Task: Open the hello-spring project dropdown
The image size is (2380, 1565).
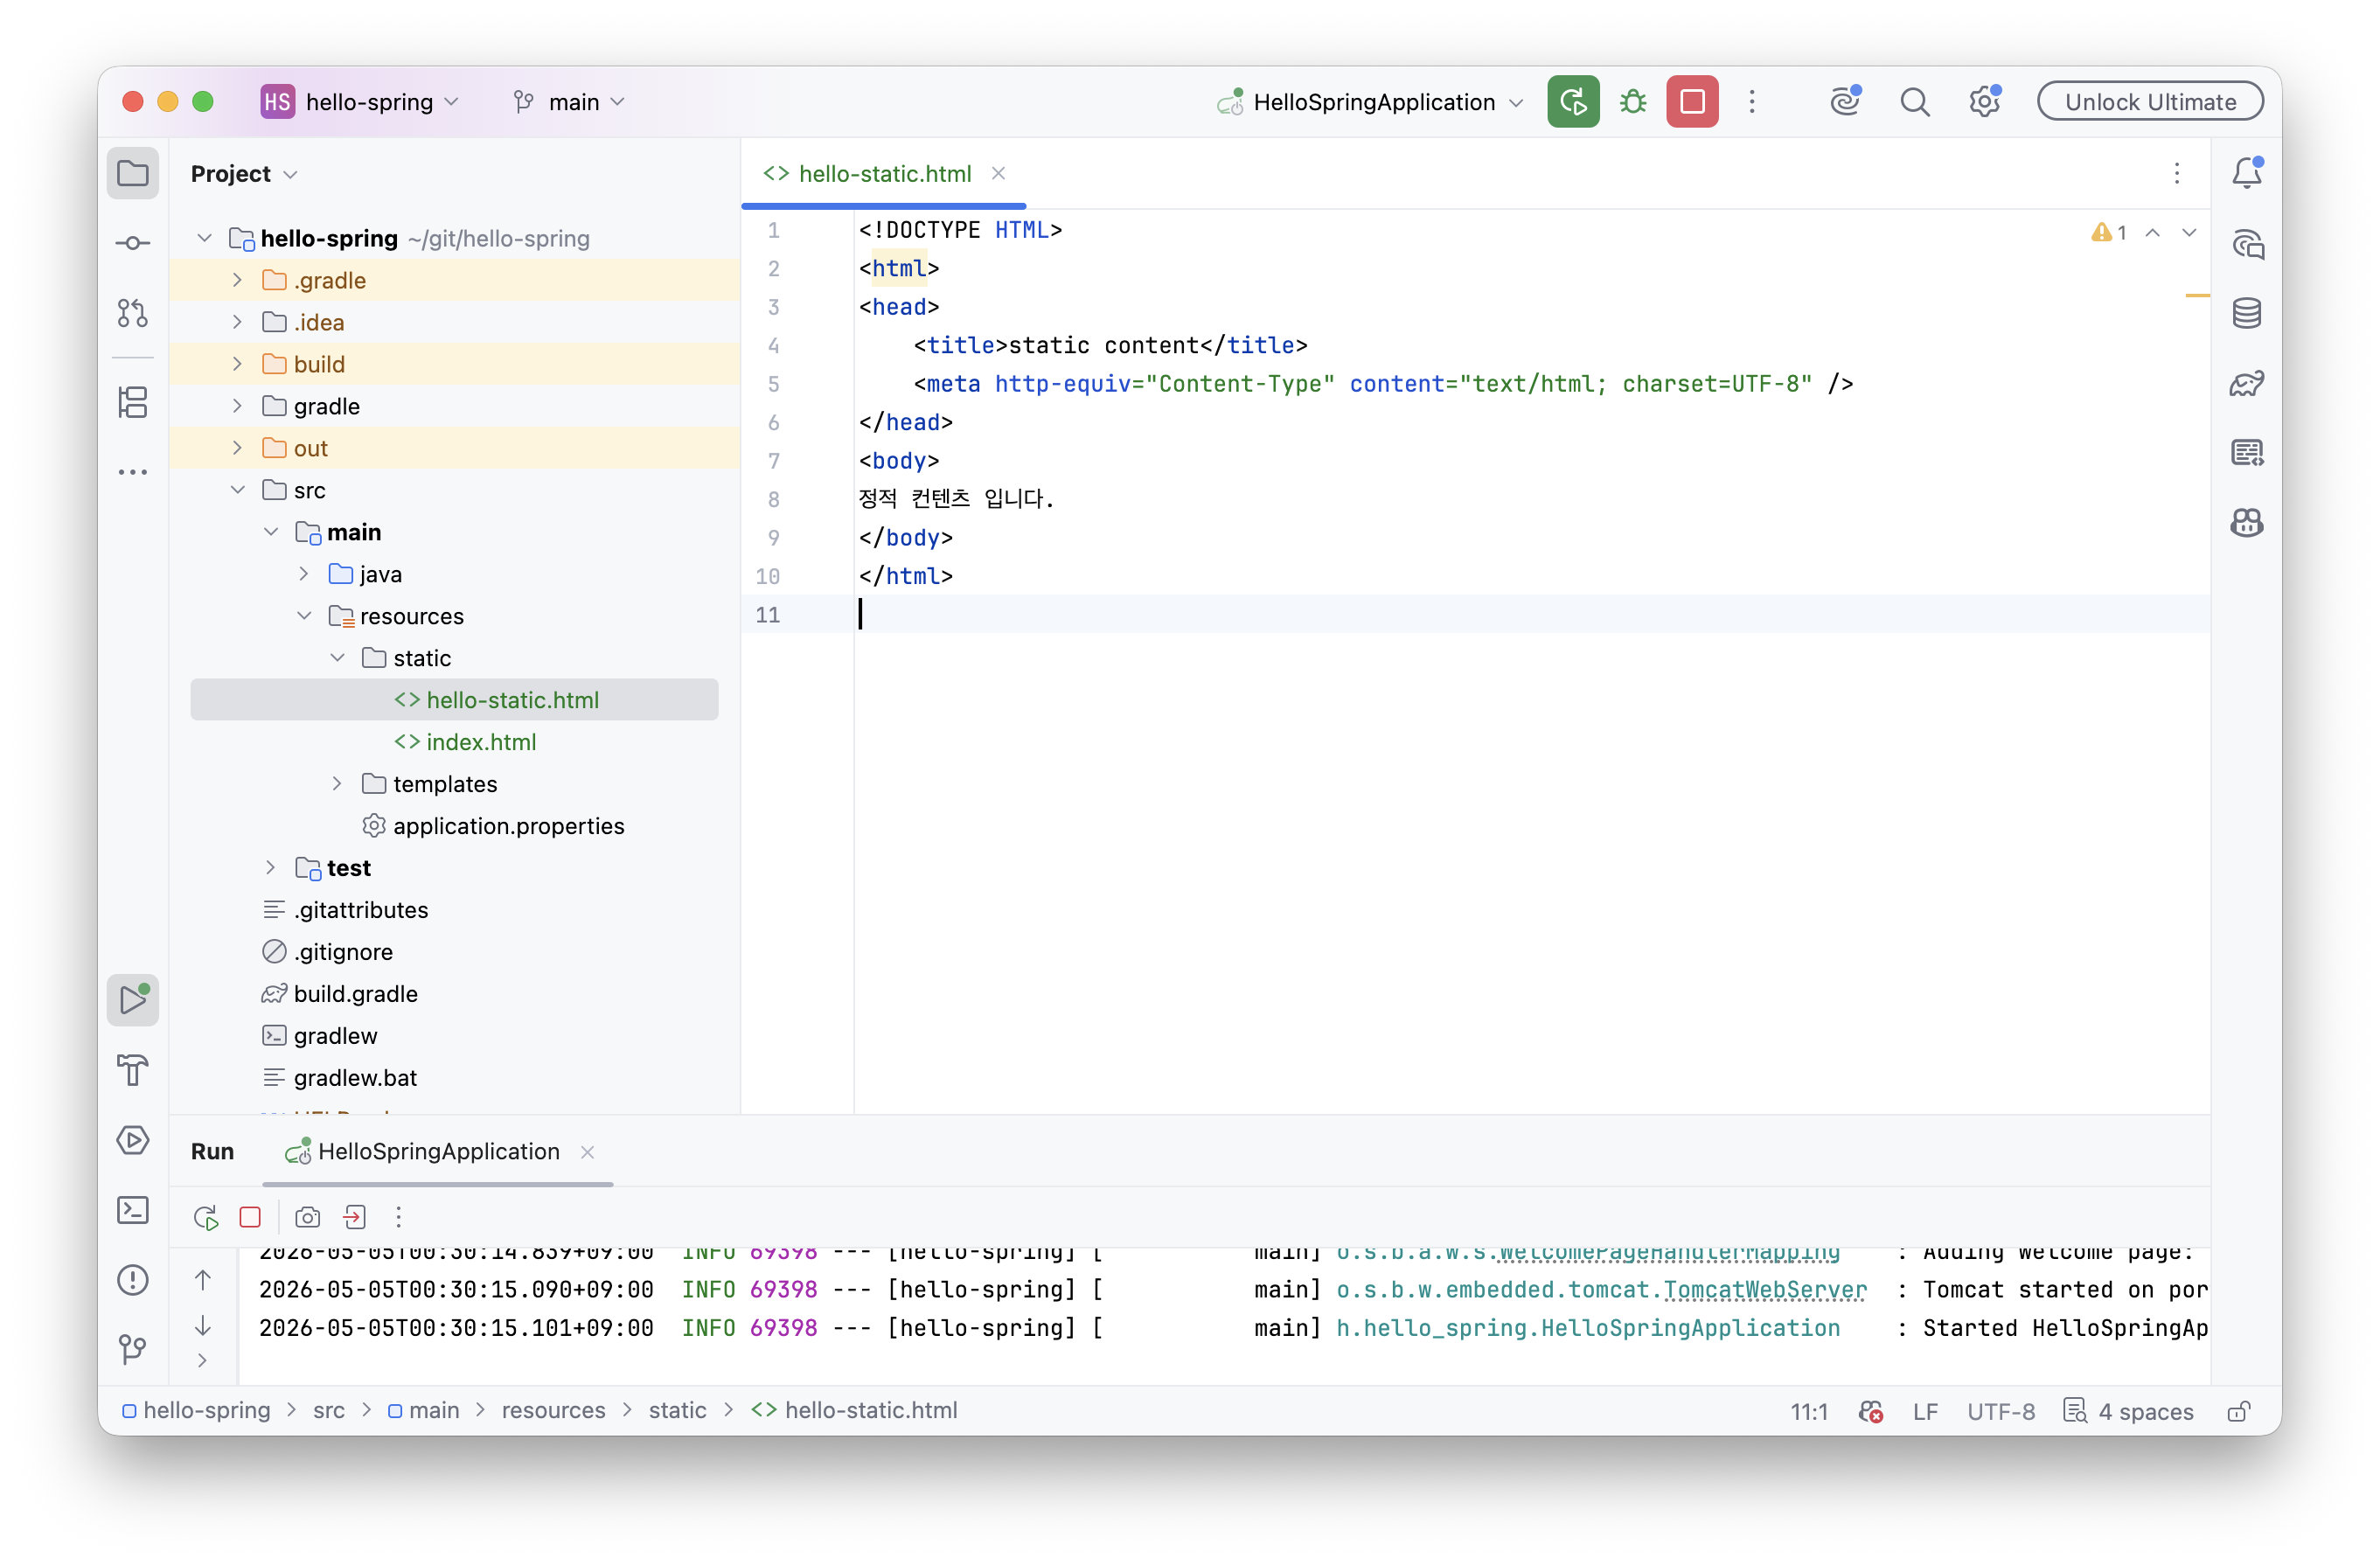Action: pyautogui.click(x=361, y=101)
